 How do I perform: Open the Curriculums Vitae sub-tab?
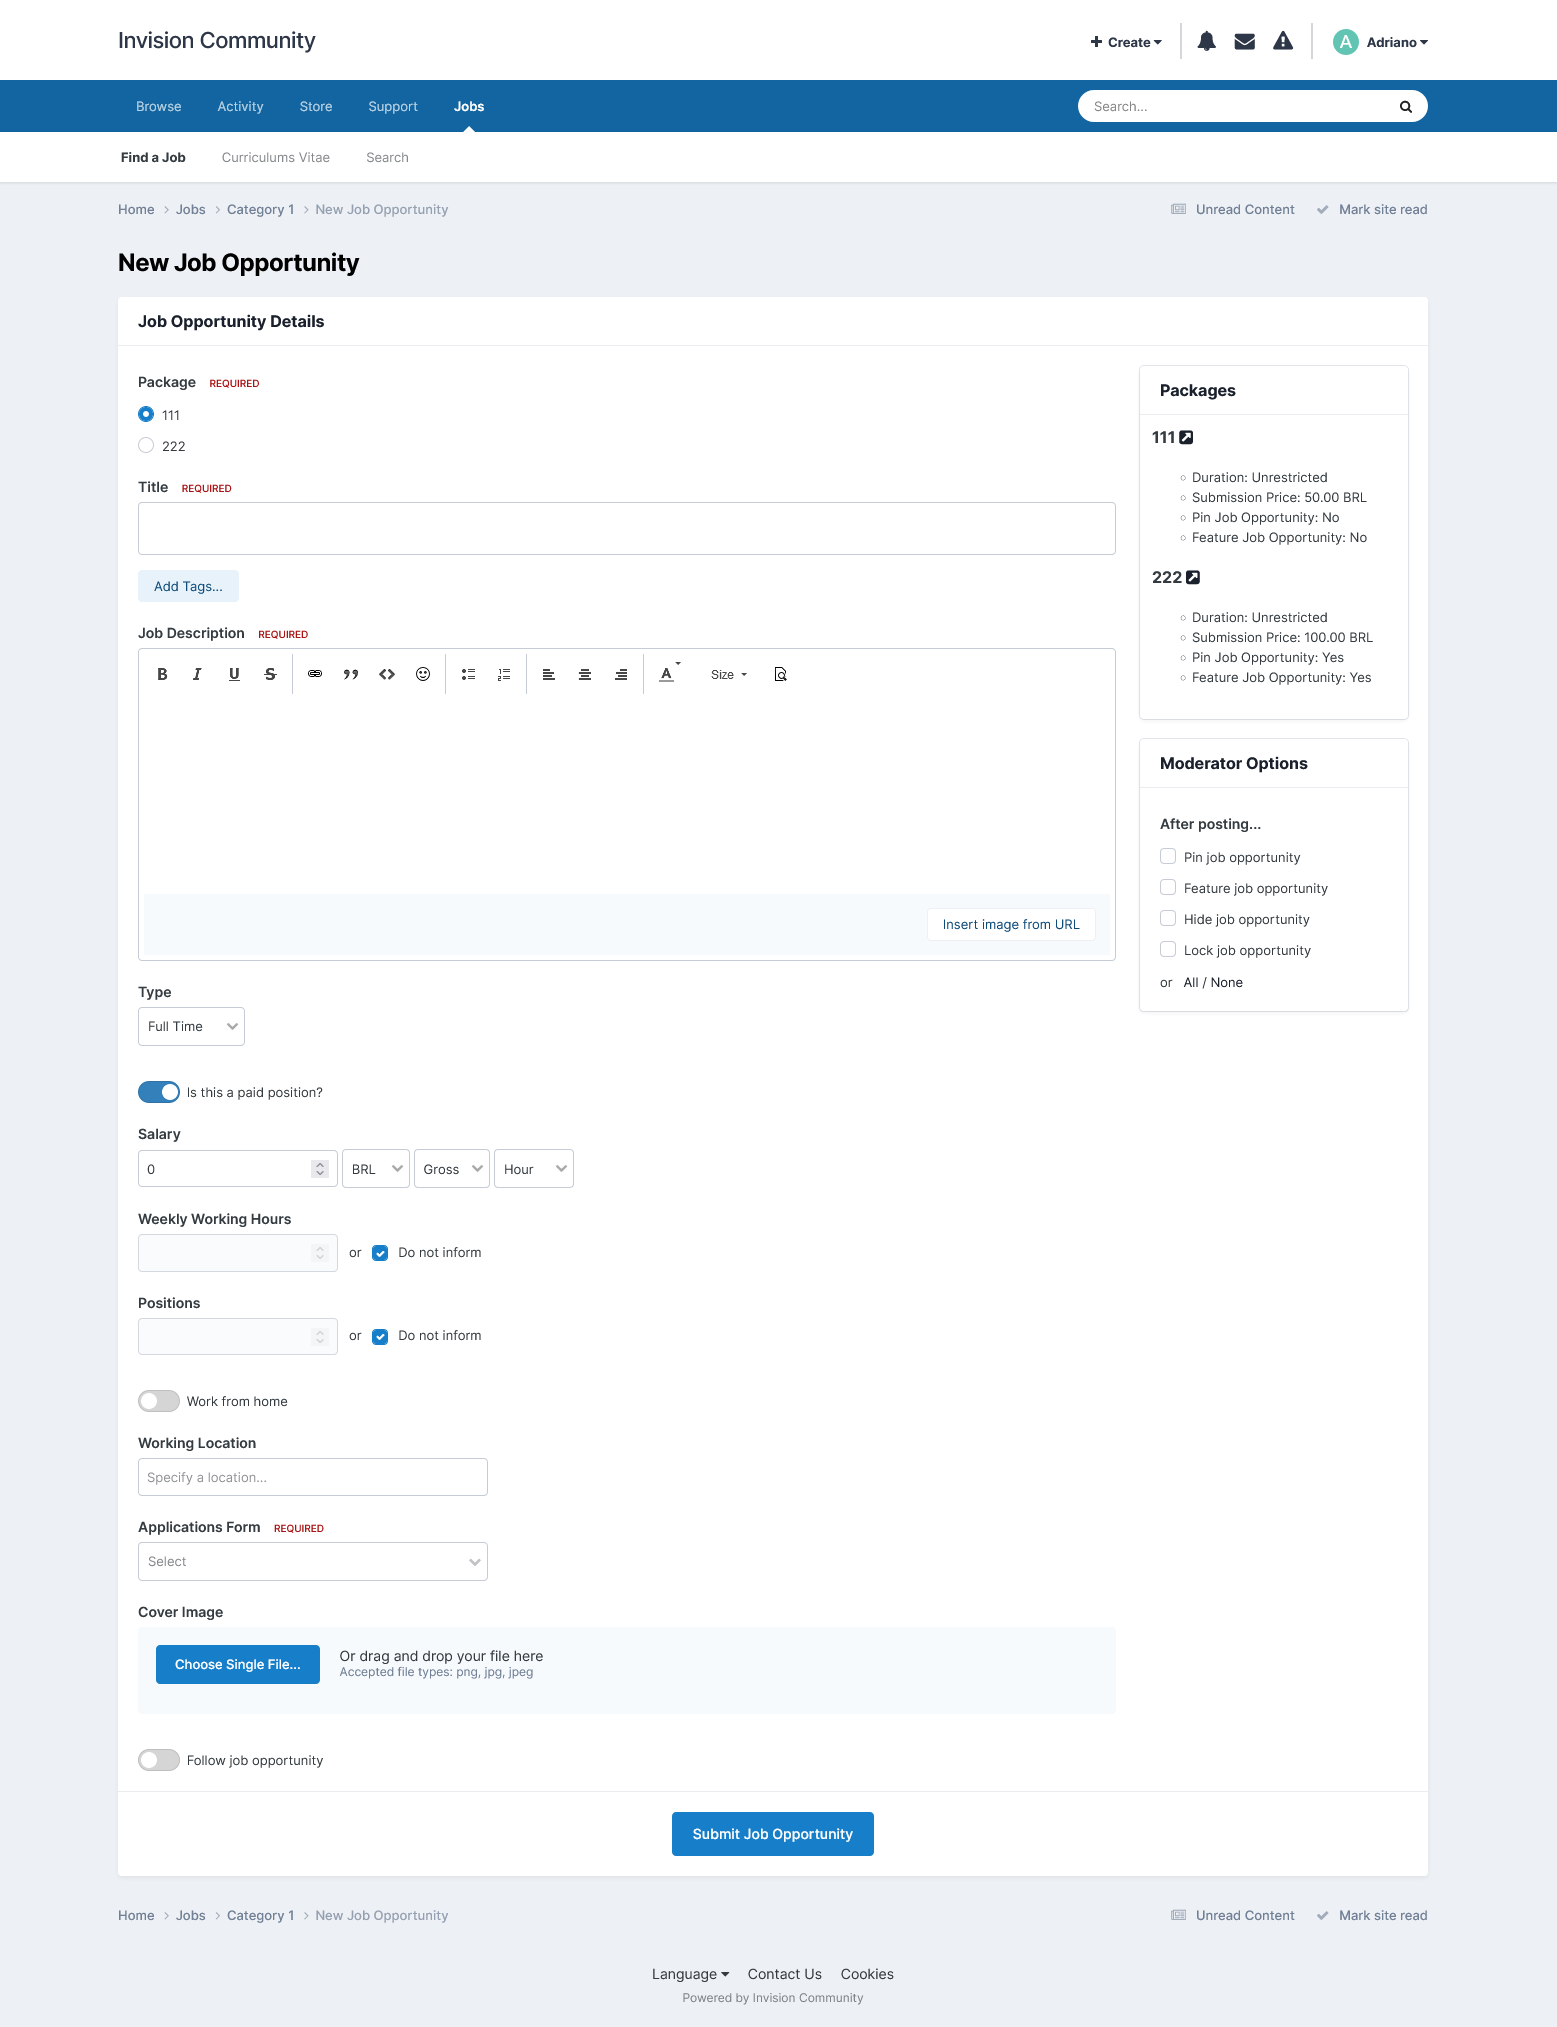pos(276,157)
